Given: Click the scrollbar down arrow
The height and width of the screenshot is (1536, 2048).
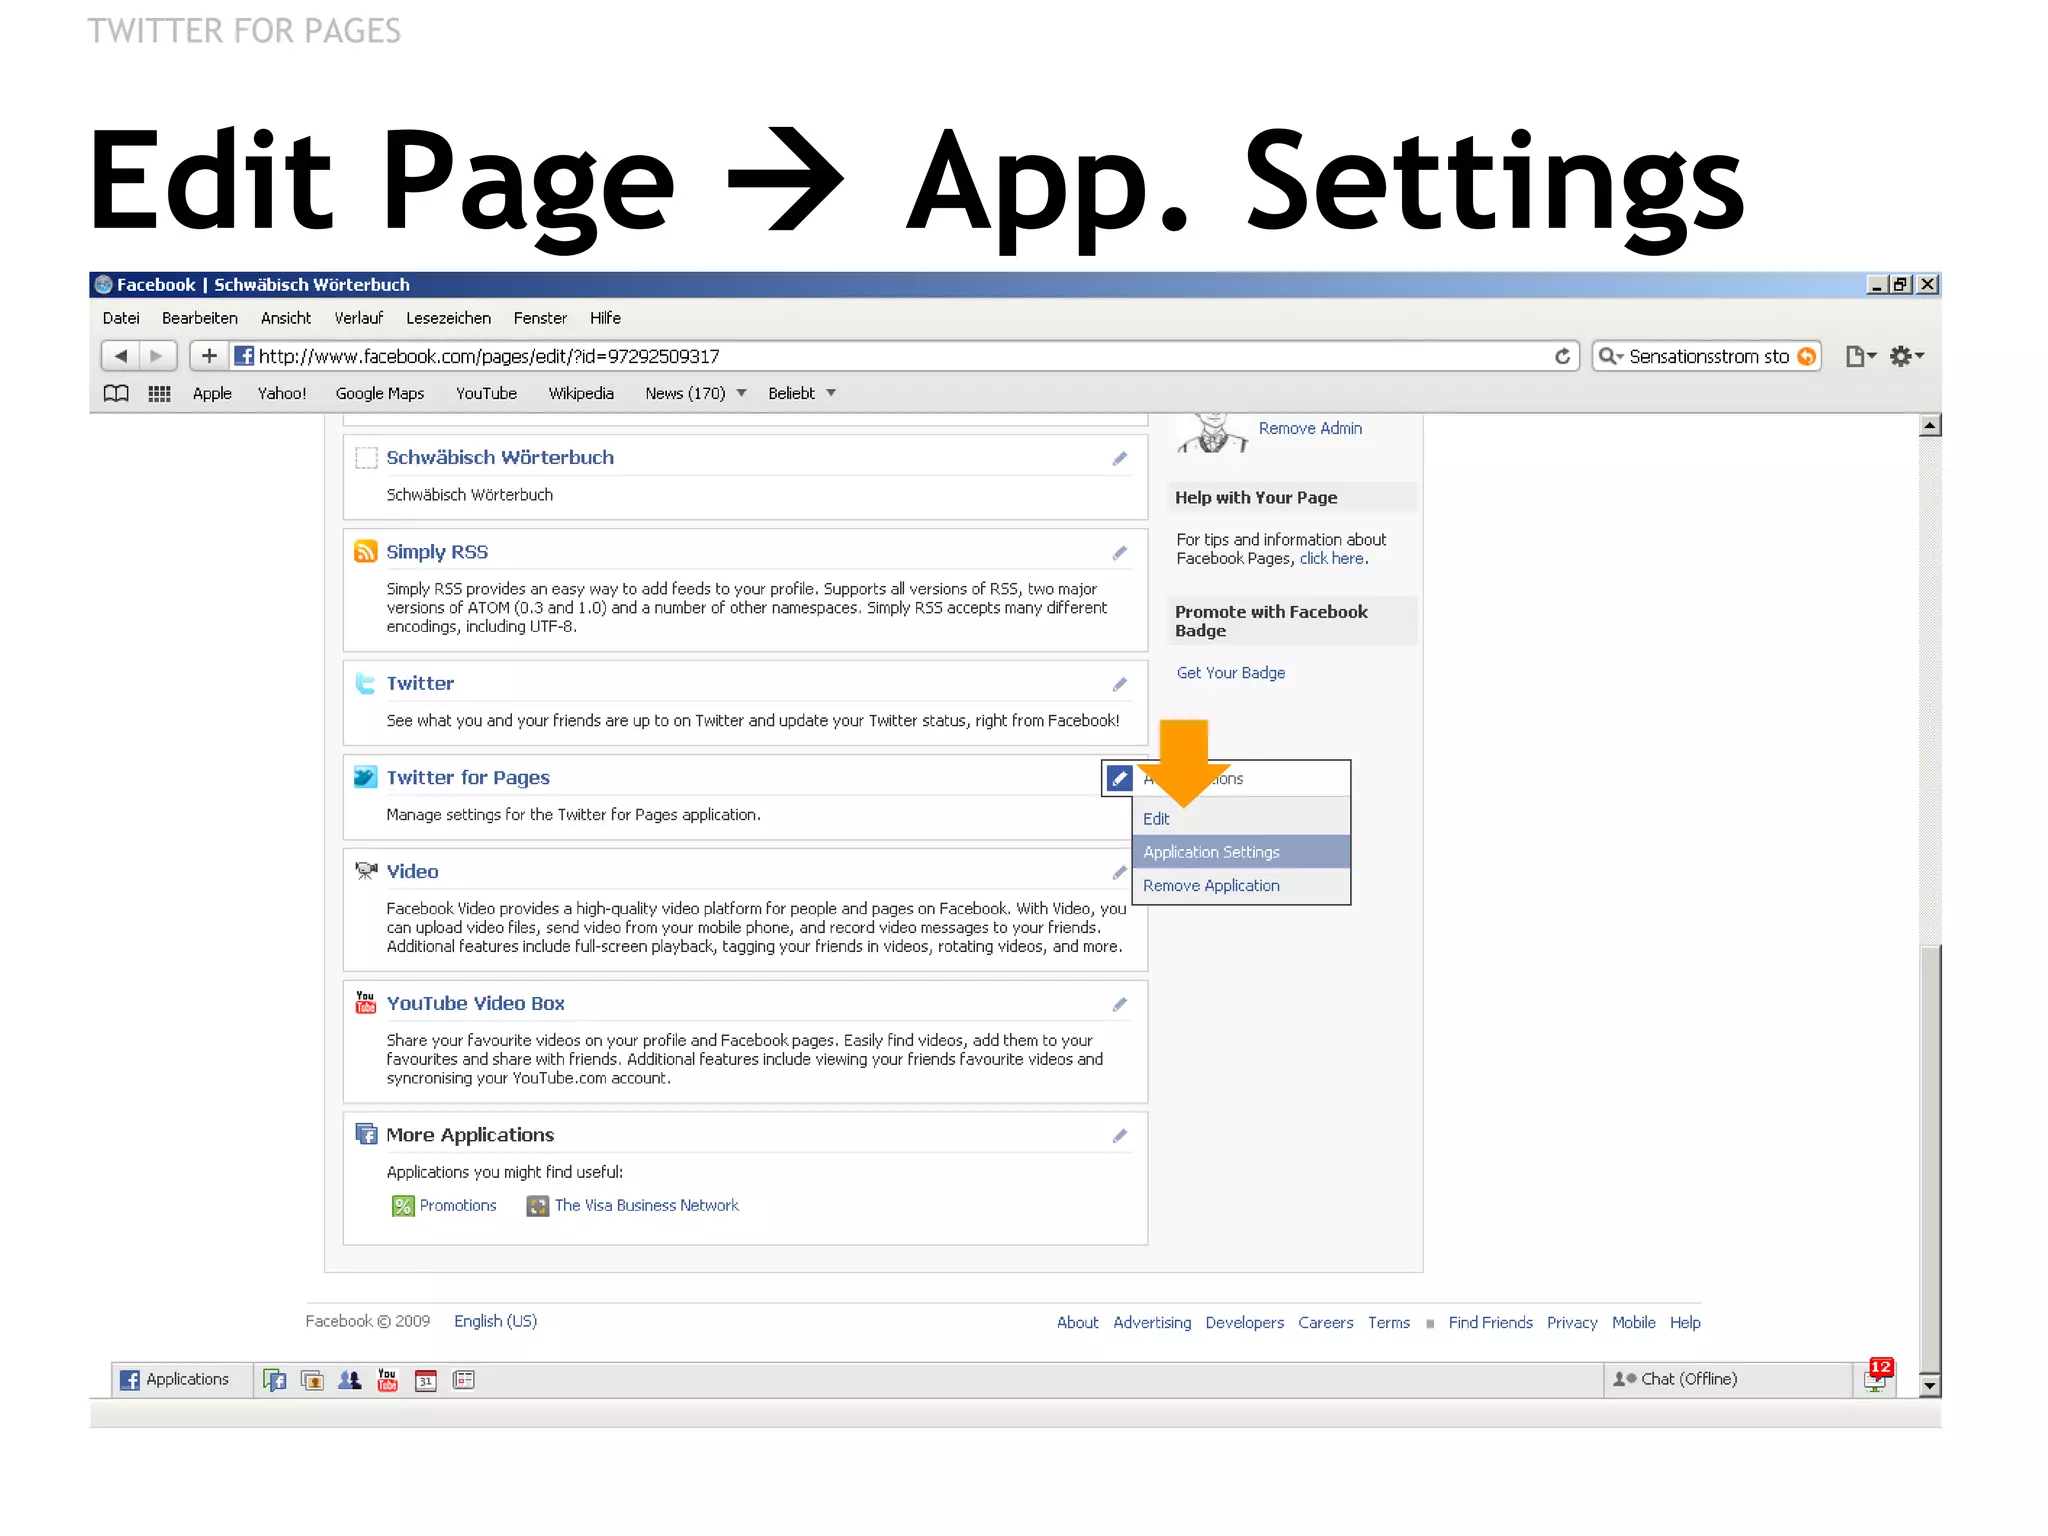Looking at the screenshot, I should click(x=1930, y=1386).
